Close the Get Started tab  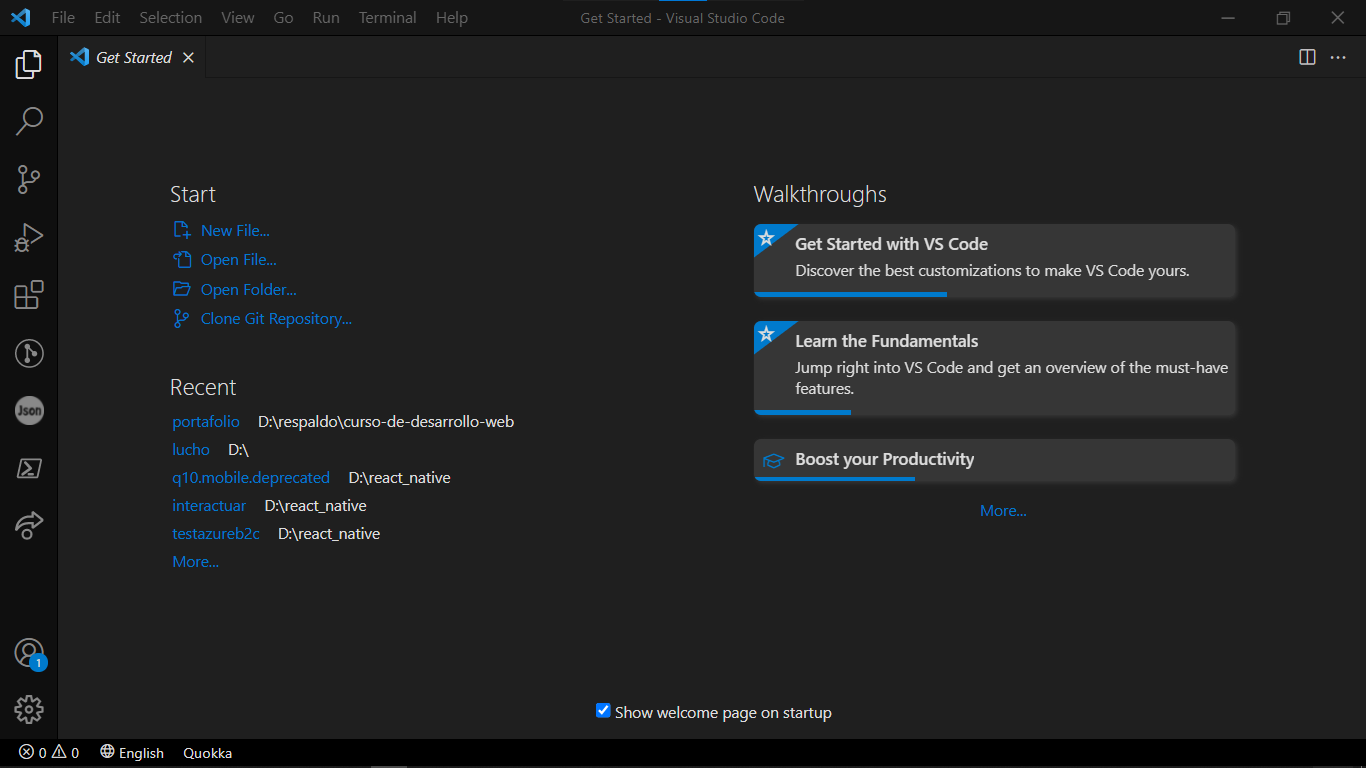point(188,58)
